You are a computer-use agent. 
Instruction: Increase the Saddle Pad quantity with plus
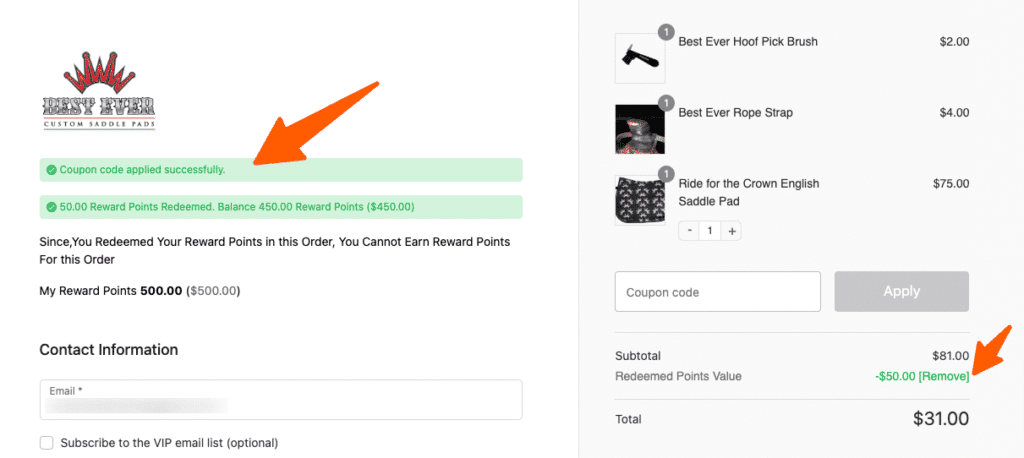tap(732, 231)
